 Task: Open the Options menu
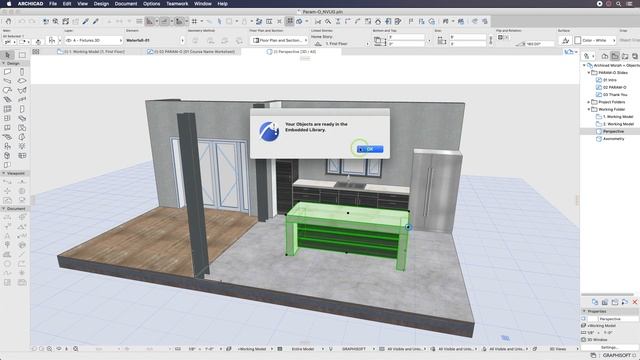tap(151, 4)
